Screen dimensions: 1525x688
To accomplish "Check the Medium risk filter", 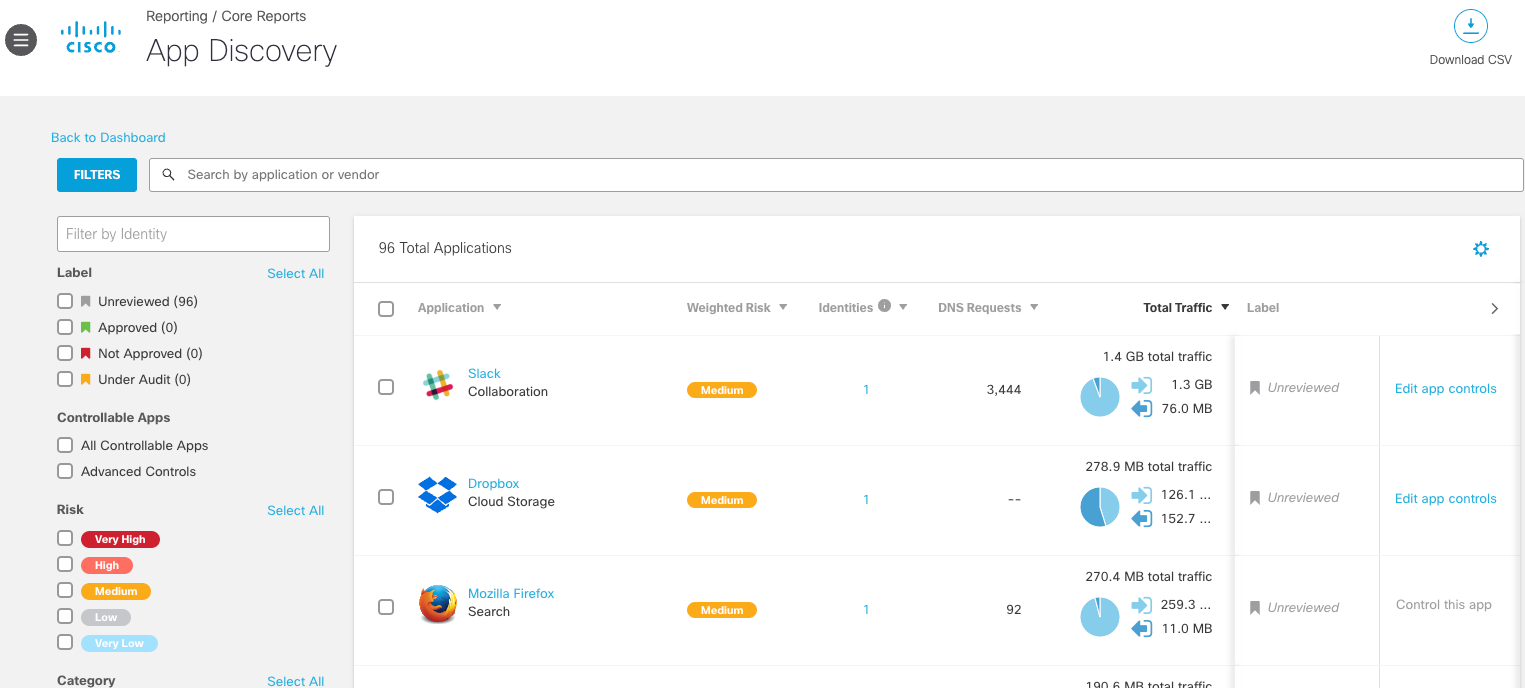I will [x=65, y=590].
